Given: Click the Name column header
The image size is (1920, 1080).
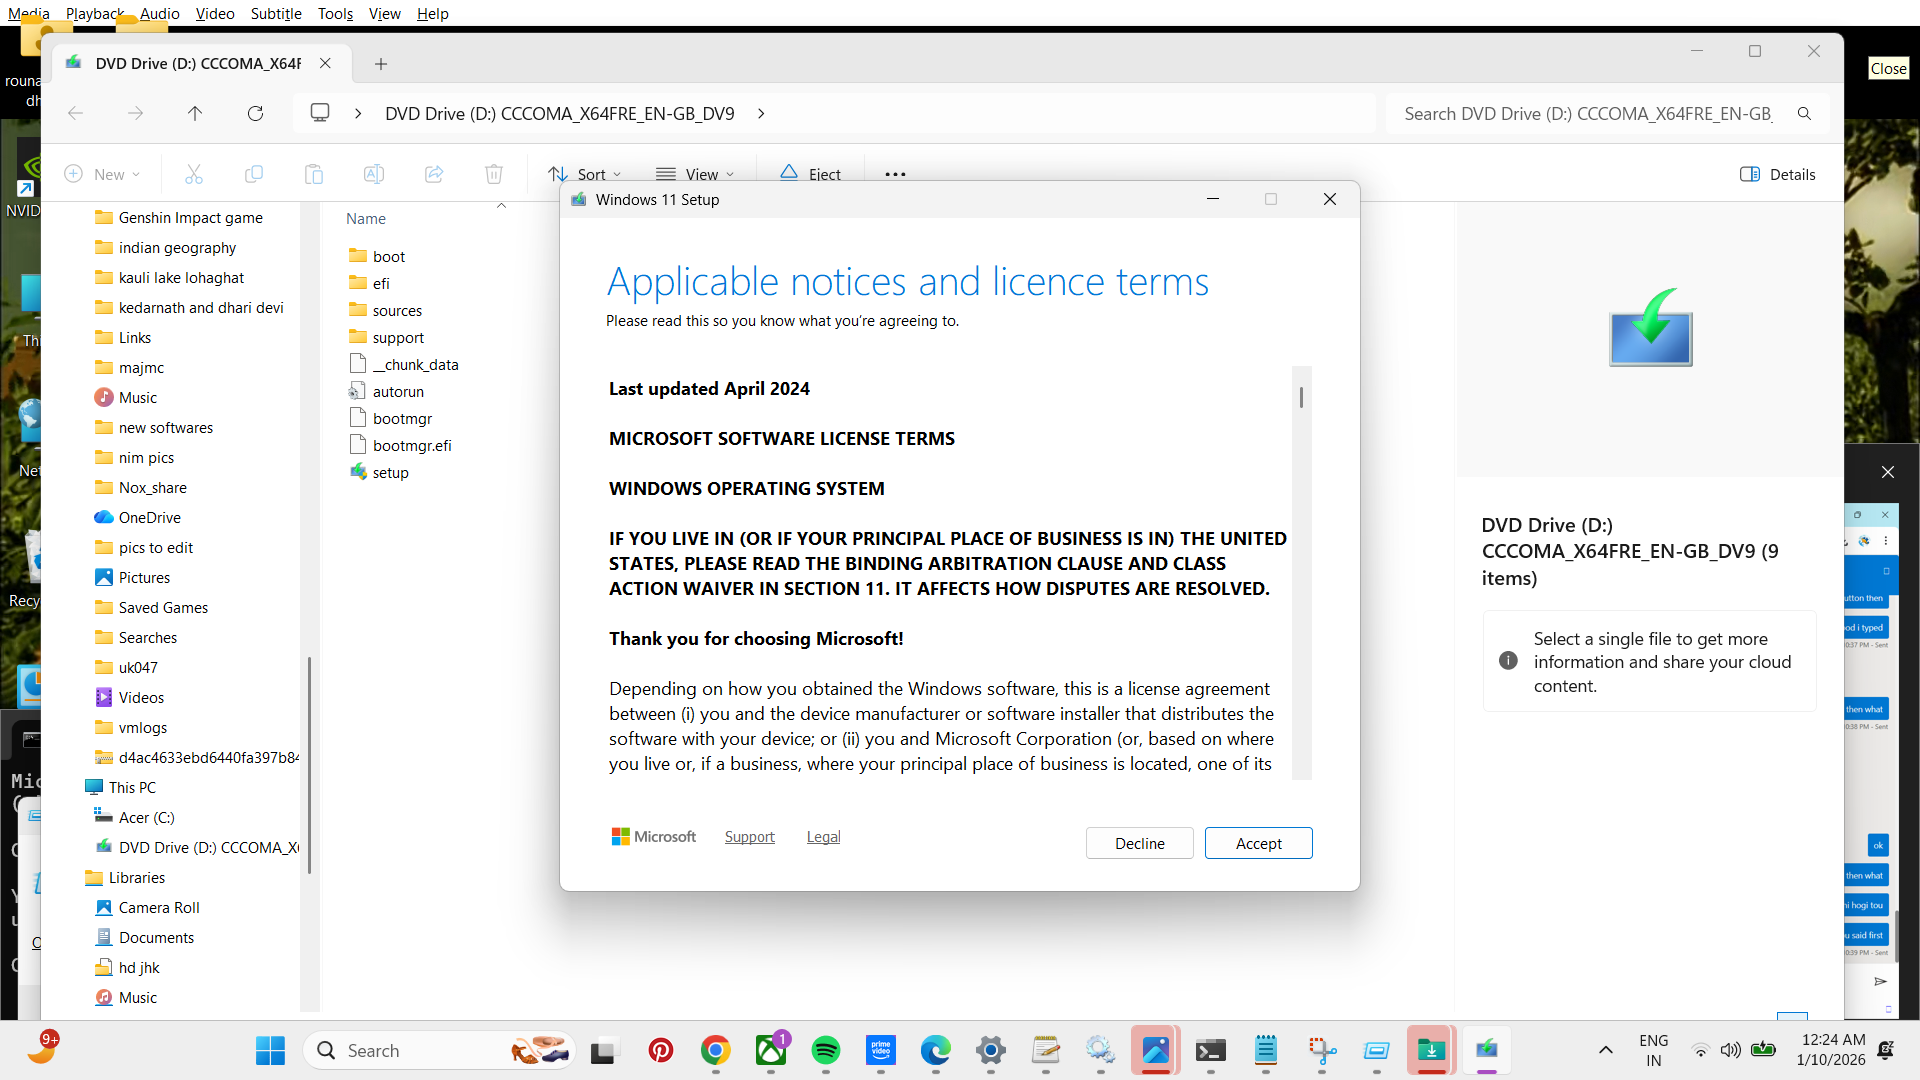Looking at the screenshot, I should point(366,219).
